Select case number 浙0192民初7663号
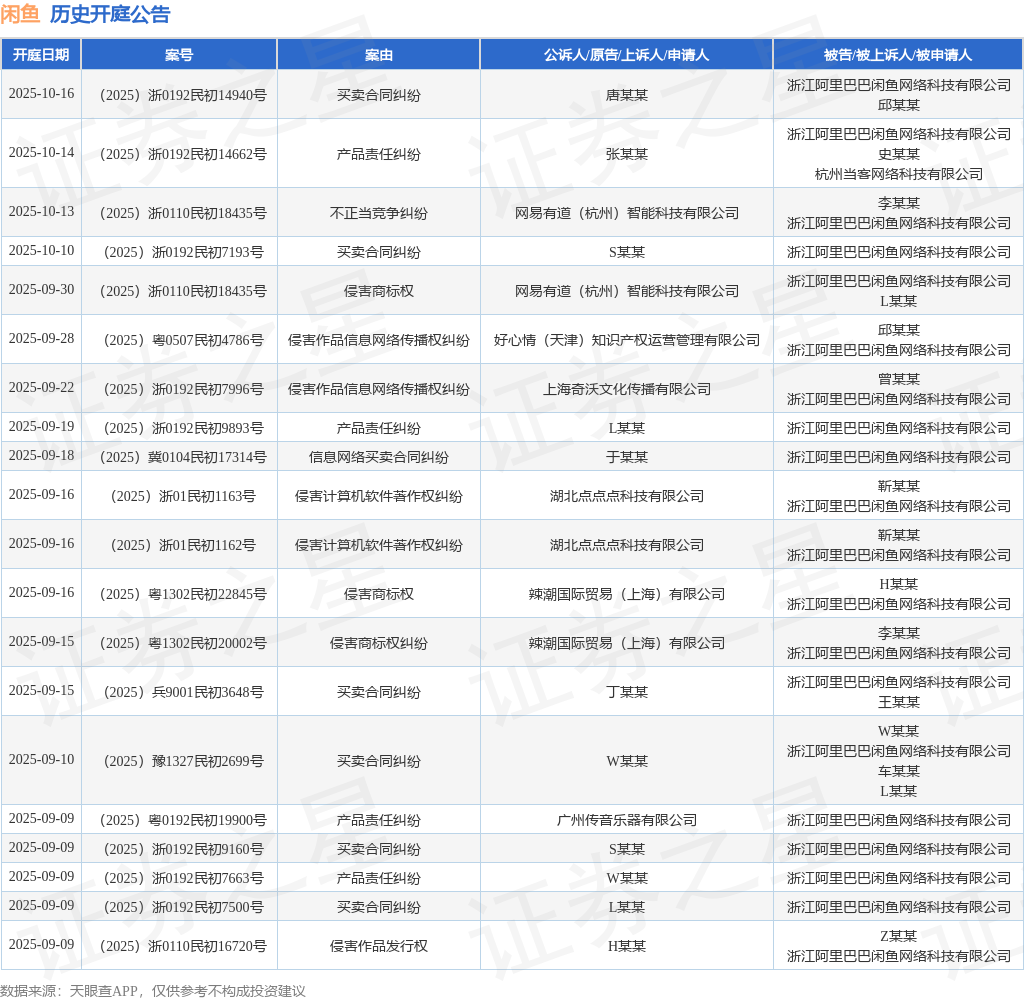 click(x=183, y=879)
